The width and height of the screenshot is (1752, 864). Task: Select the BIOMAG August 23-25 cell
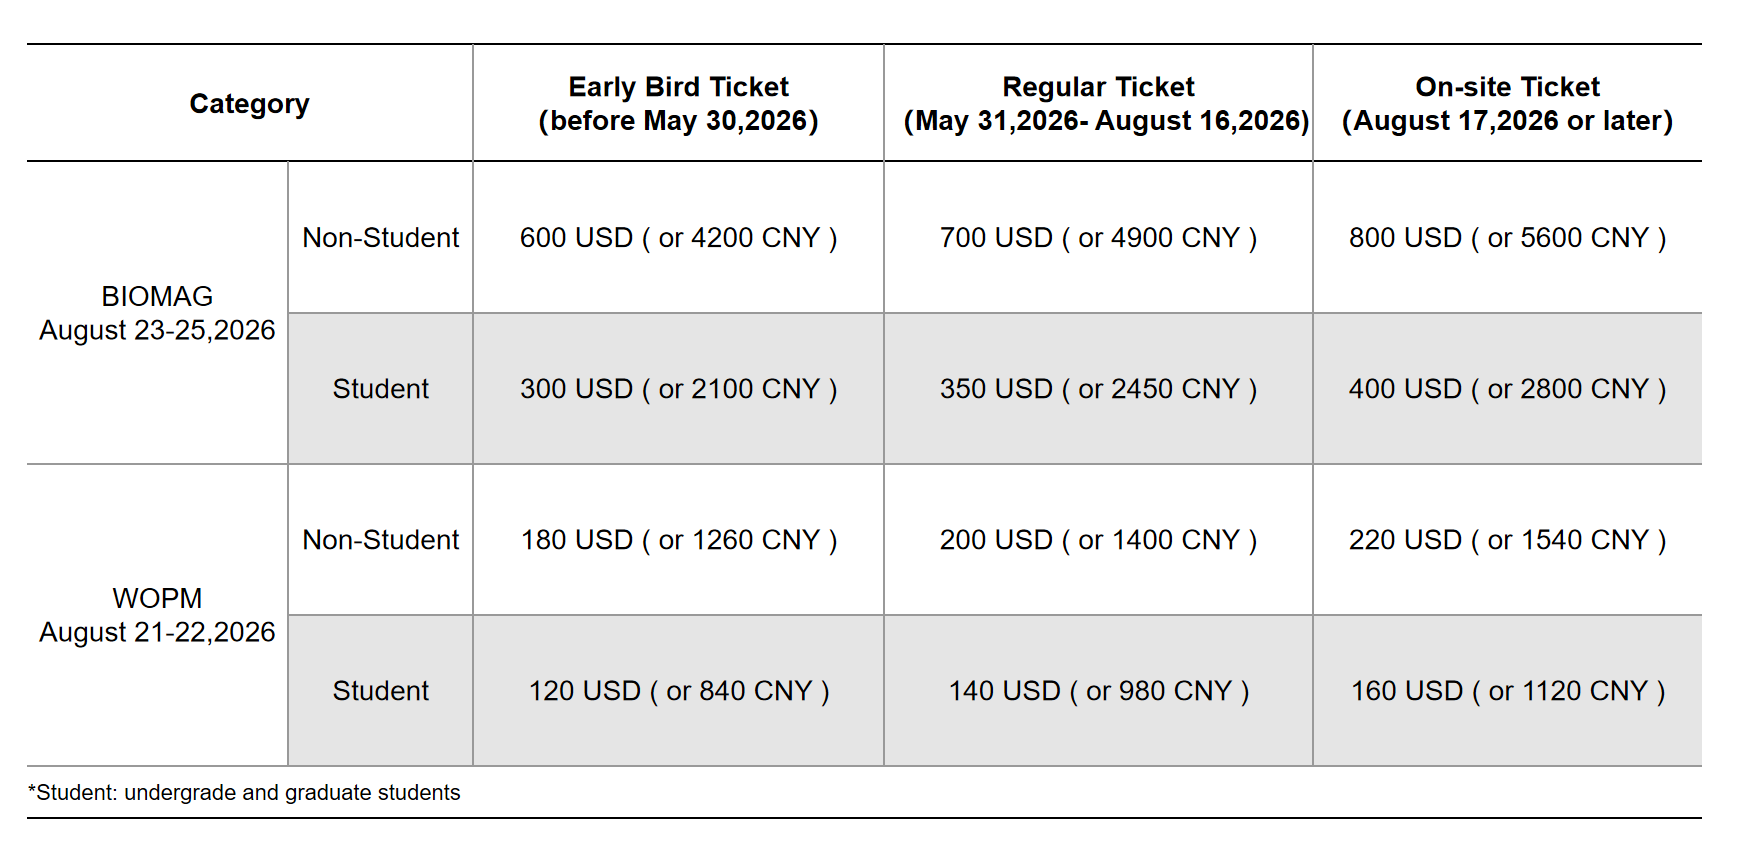(x=157, y=313)
